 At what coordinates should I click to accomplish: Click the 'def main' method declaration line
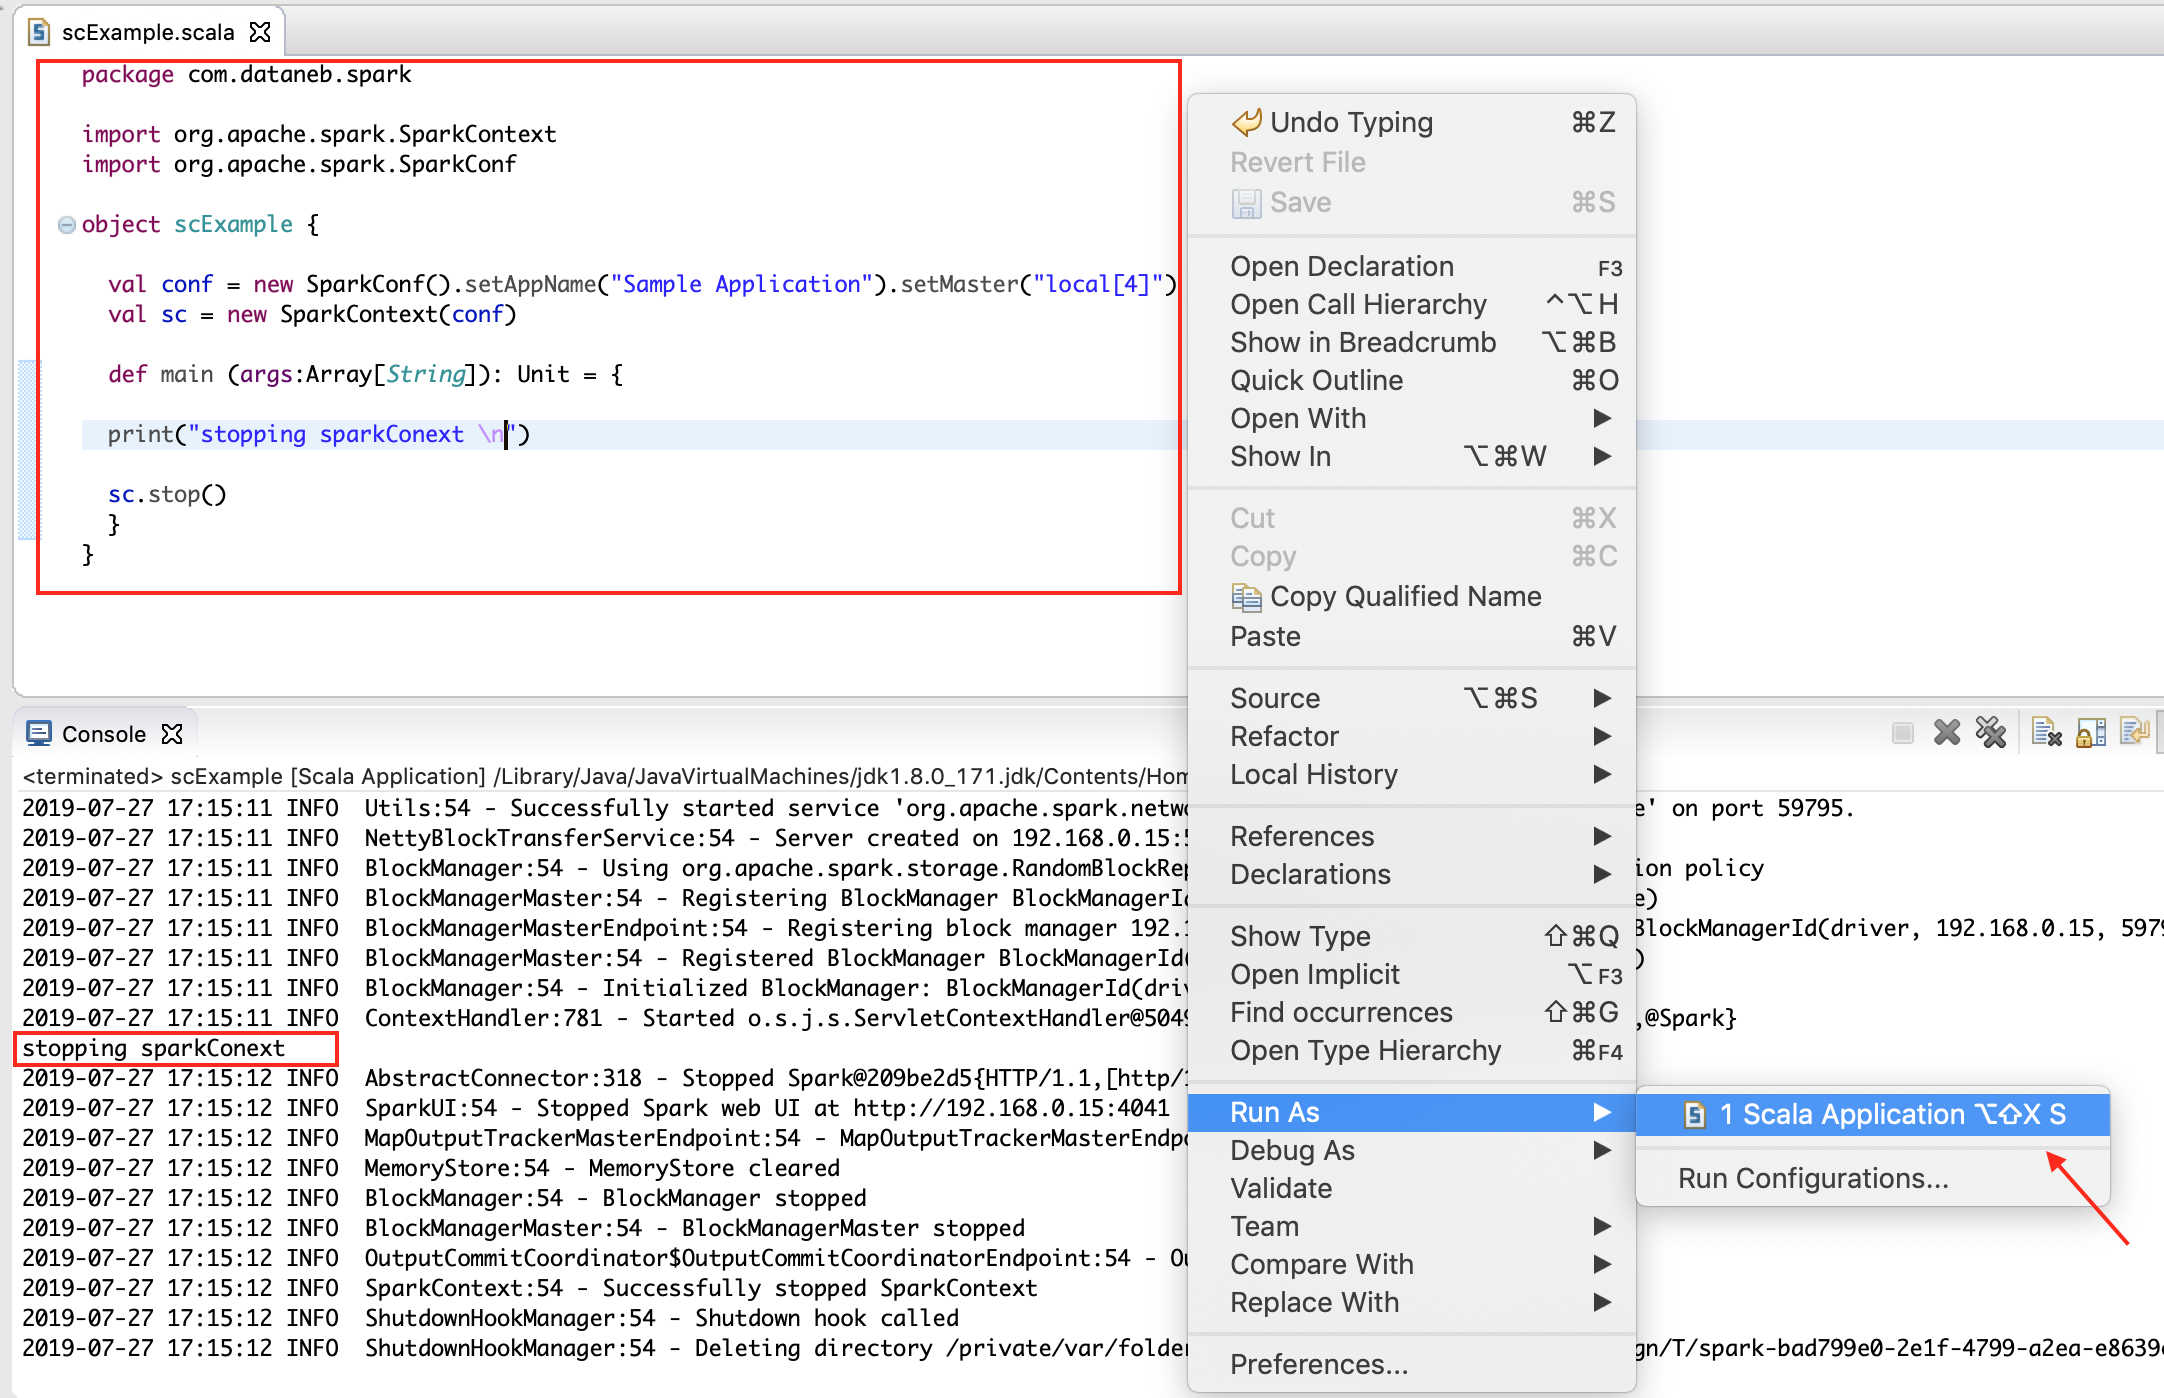tap(366, 374)
